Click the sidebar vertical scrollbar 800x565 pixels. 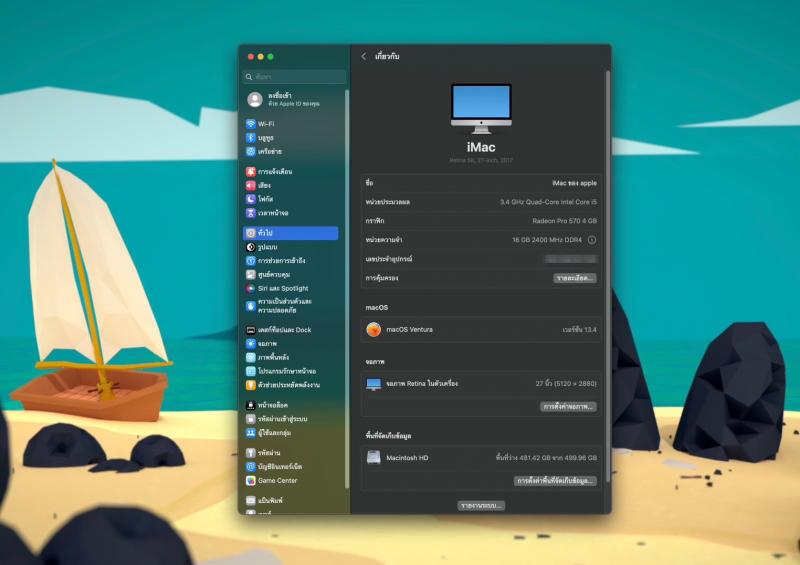click(347, 288)
